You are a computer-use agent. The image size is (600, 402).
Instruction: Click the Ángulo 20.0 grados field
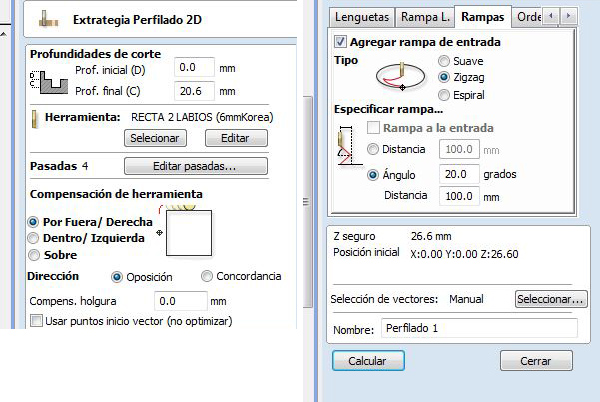point(459,174)
